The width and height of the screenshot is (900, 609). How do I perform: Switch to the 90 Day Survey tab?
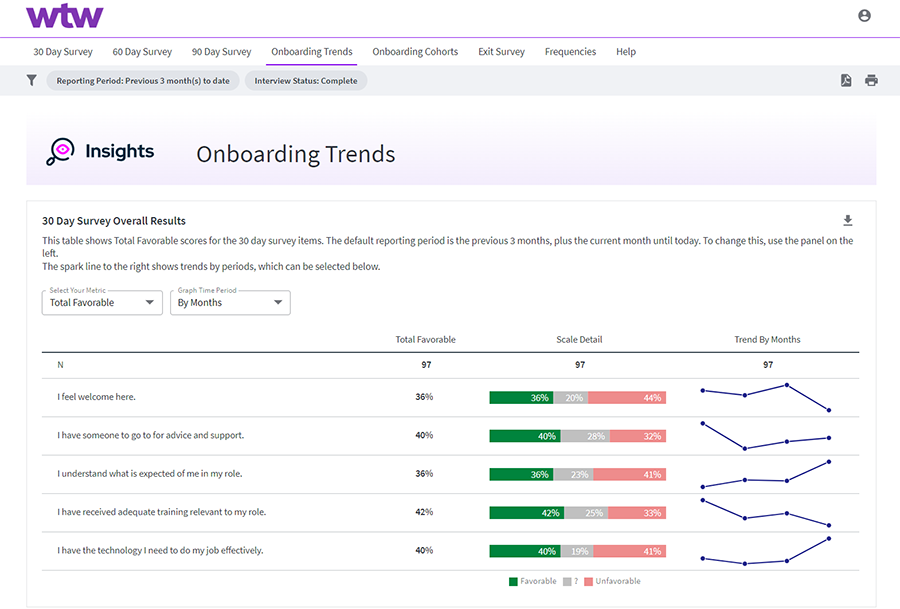[221, 51]
